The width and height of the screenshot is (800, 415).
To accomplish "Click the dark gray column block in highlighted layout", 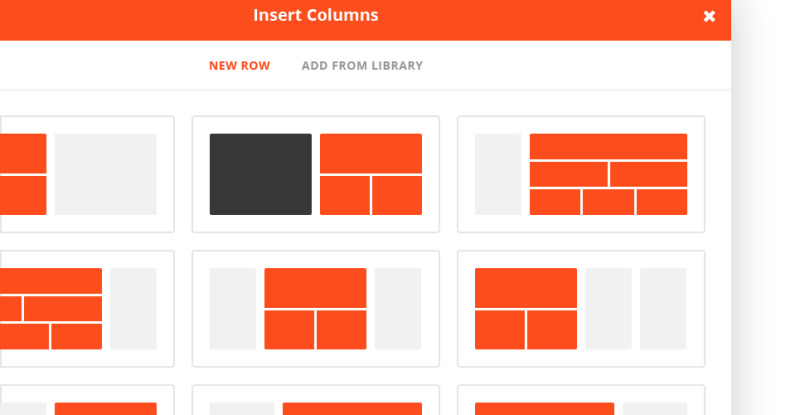I will (261, 174).
